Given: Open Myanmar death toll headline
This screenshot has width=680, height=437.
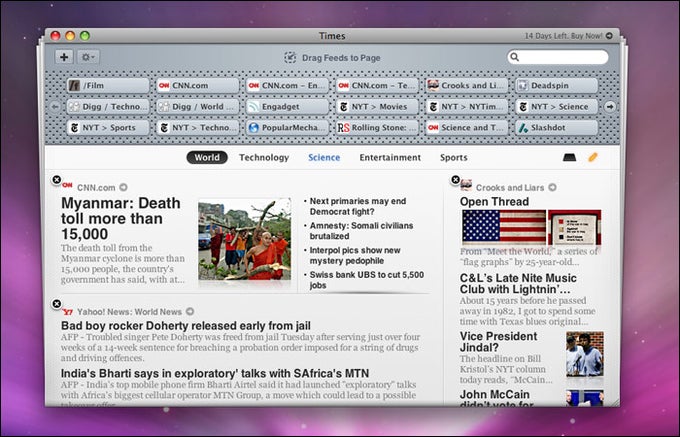Looking at the screenshot, I should pos(121,218).
